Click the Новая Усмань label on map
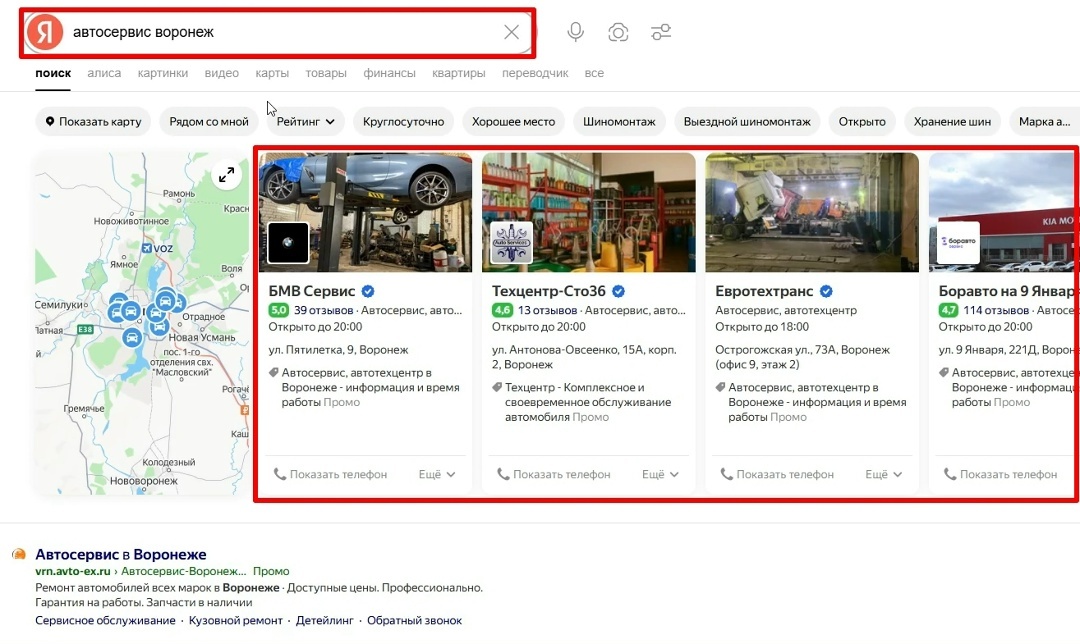The height and width of the screenshot is (644, 1080). tap(202, 337)
